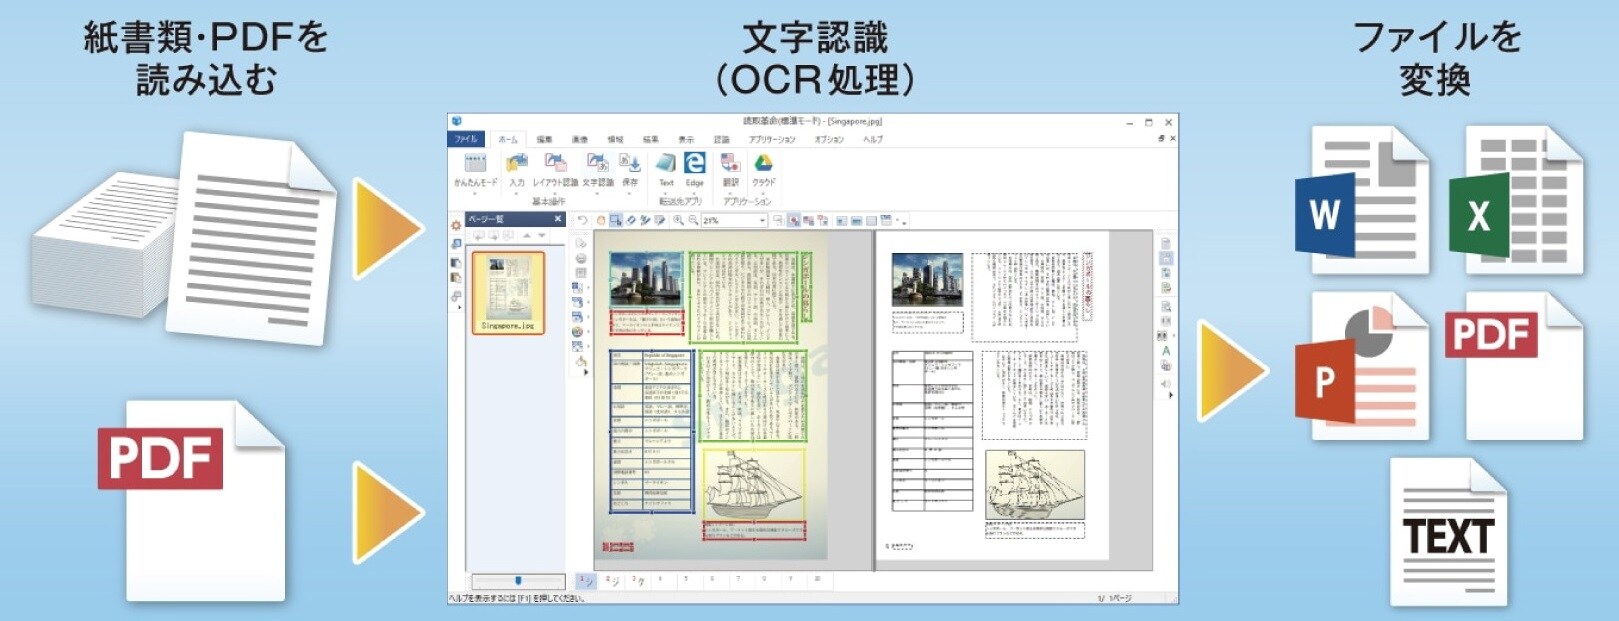
Task: Expand the 入力 dropdown arrow
Action: 516,192
